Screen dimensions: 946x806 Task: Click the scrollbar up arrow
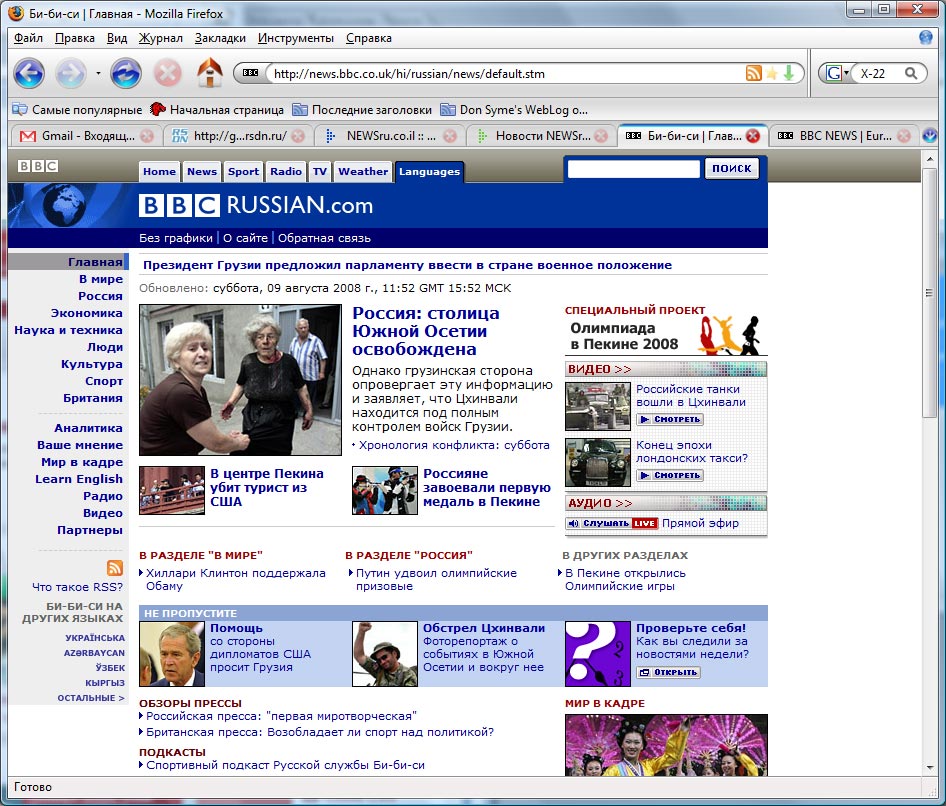click(929, 158)
